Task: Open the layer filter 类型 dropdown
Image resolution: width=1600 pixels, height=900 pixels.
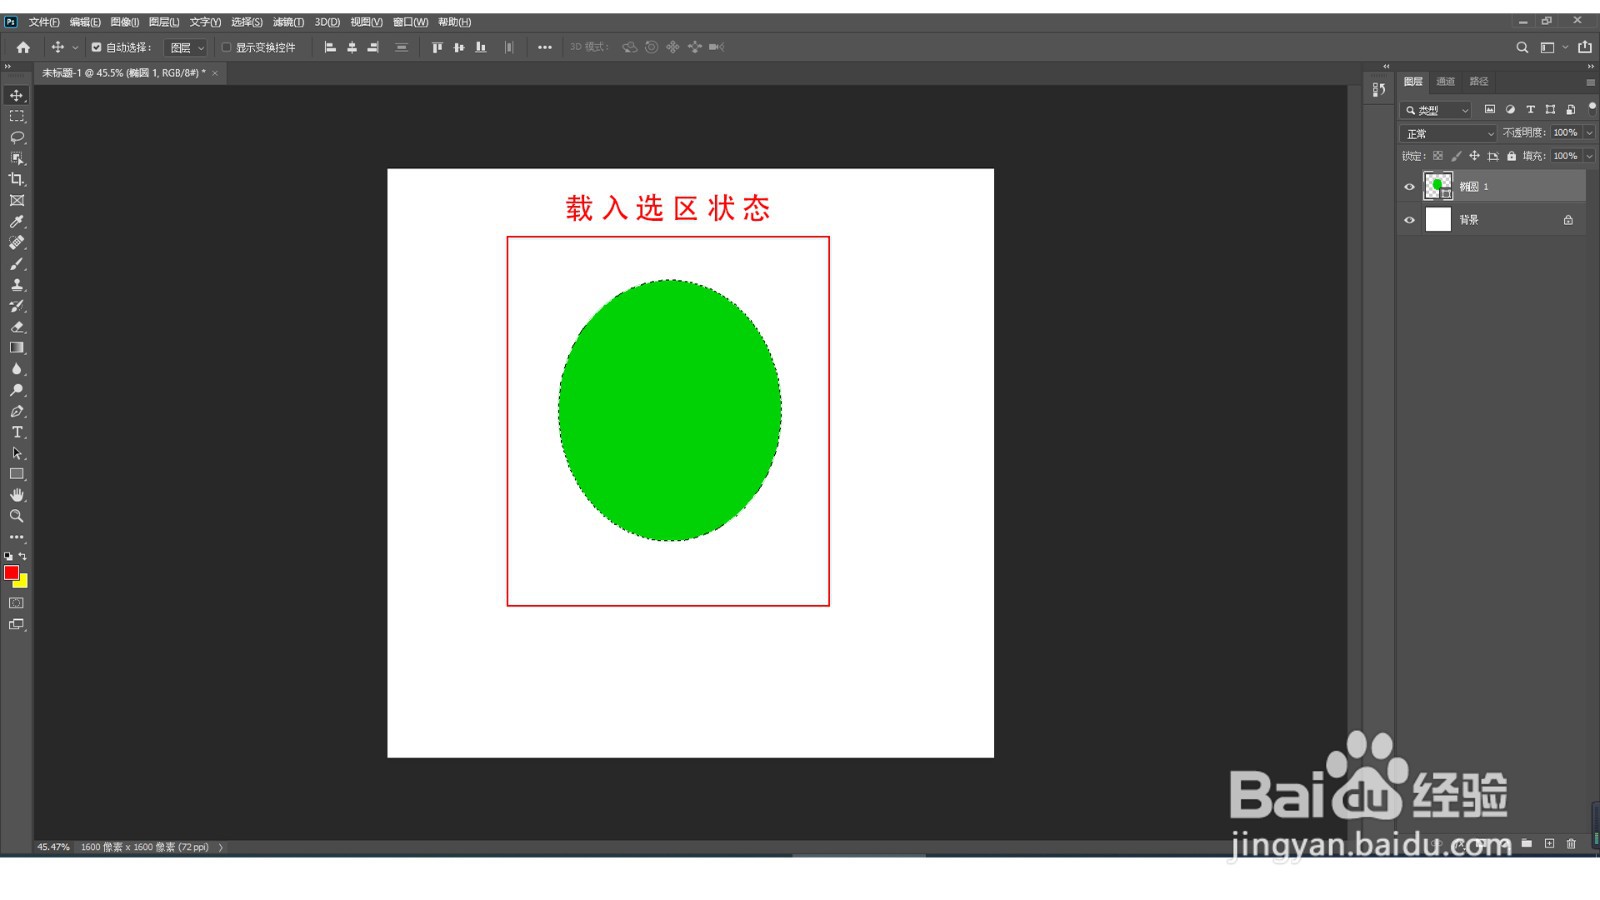Action: [1434, 109]
